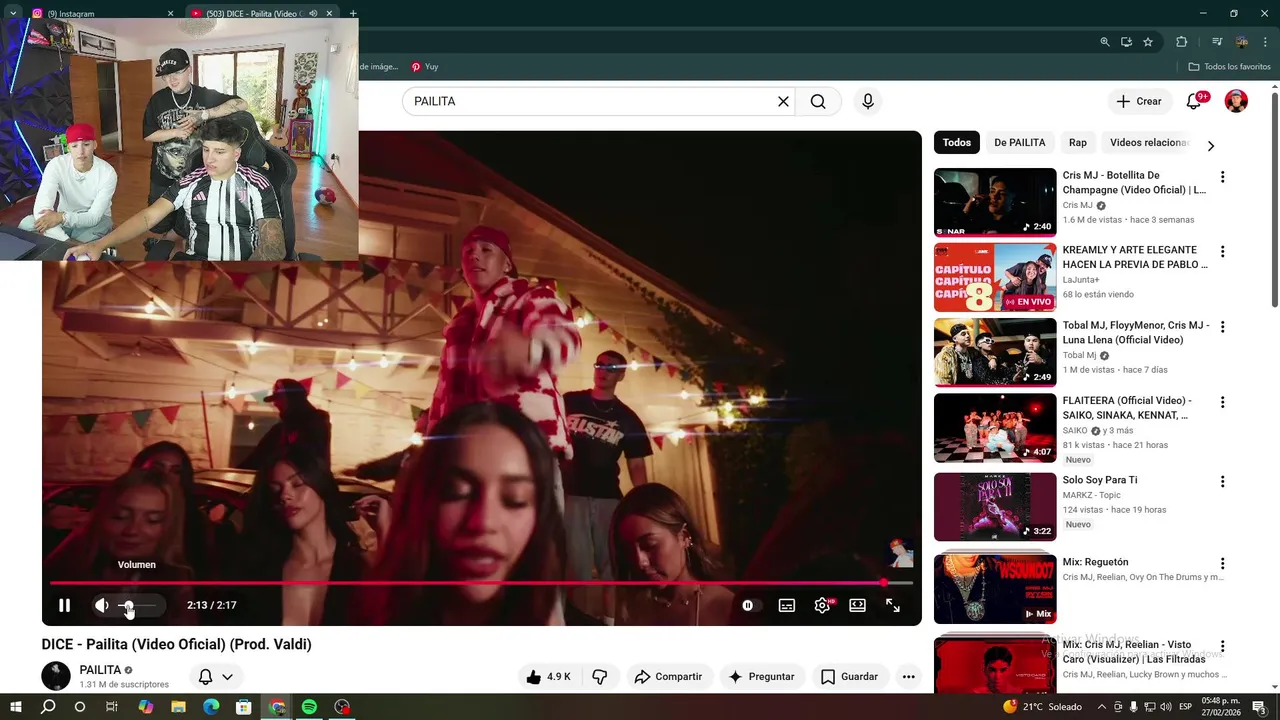The width and height of the screenshot is (1280, 720).
Task: Open PAILITA channel avatar
Action: tap(56, 676)
